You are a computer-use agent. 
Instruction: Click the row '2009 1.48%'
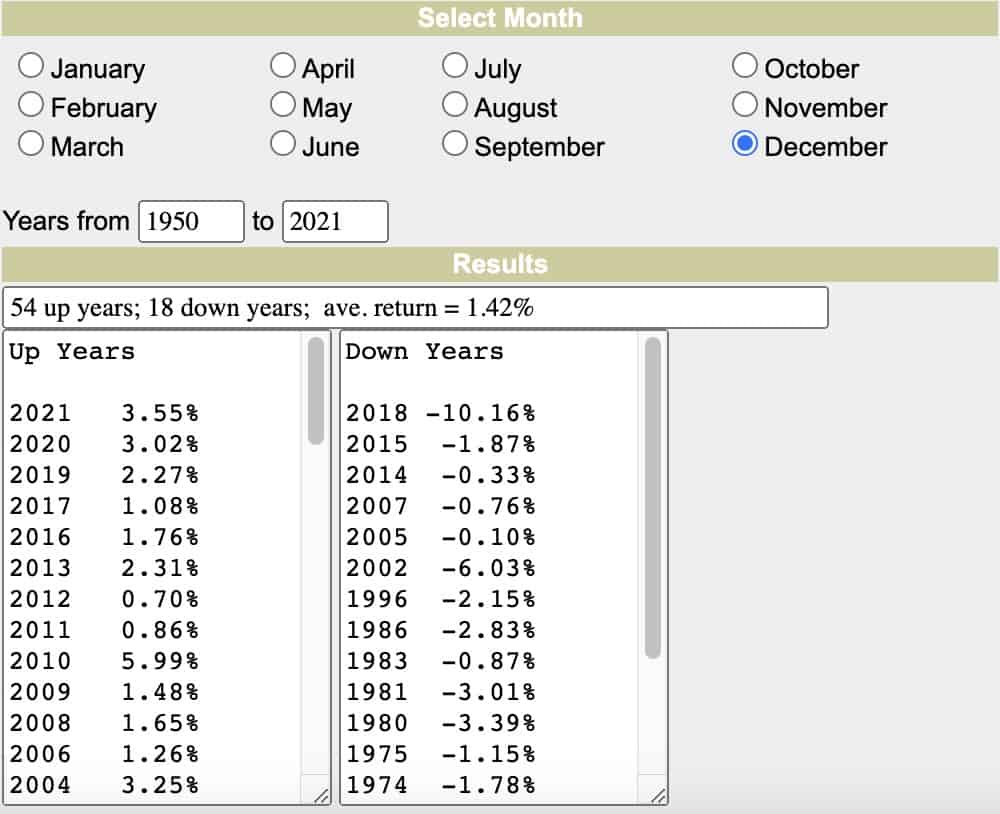tap(104, 692)
